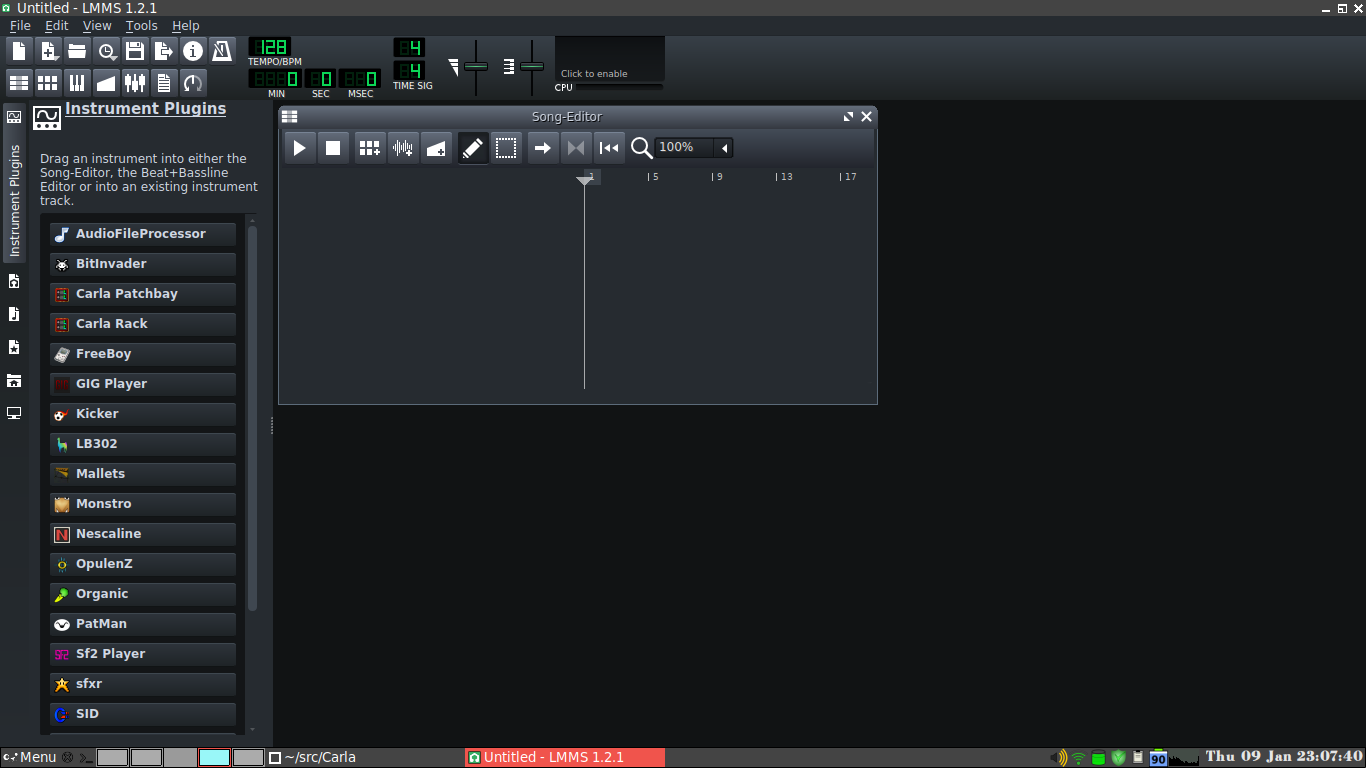Show the Song-Editor via the main toolbar icon
This screenshot has height=768, width=1366.
19,82
